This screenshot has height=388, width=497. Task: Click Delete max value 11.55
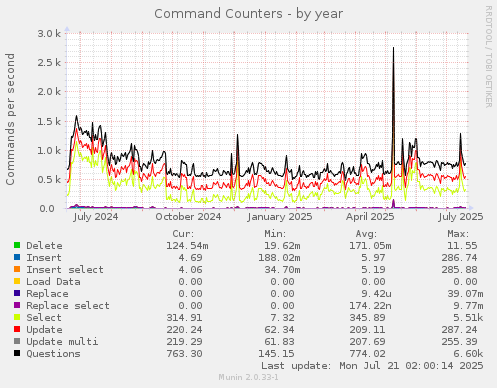tap(462, 246)
